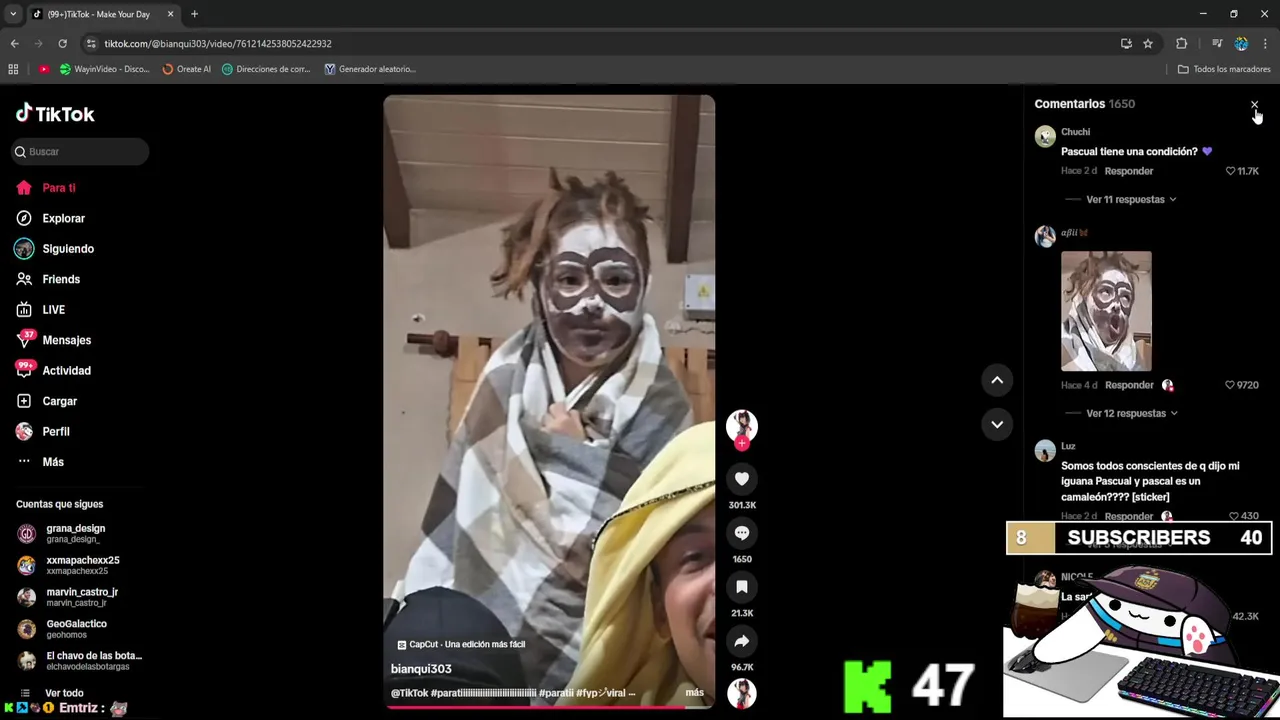1280x720 pixels.
Task: Go to the Siguiendo feed
Action: (x=55, y=249)
